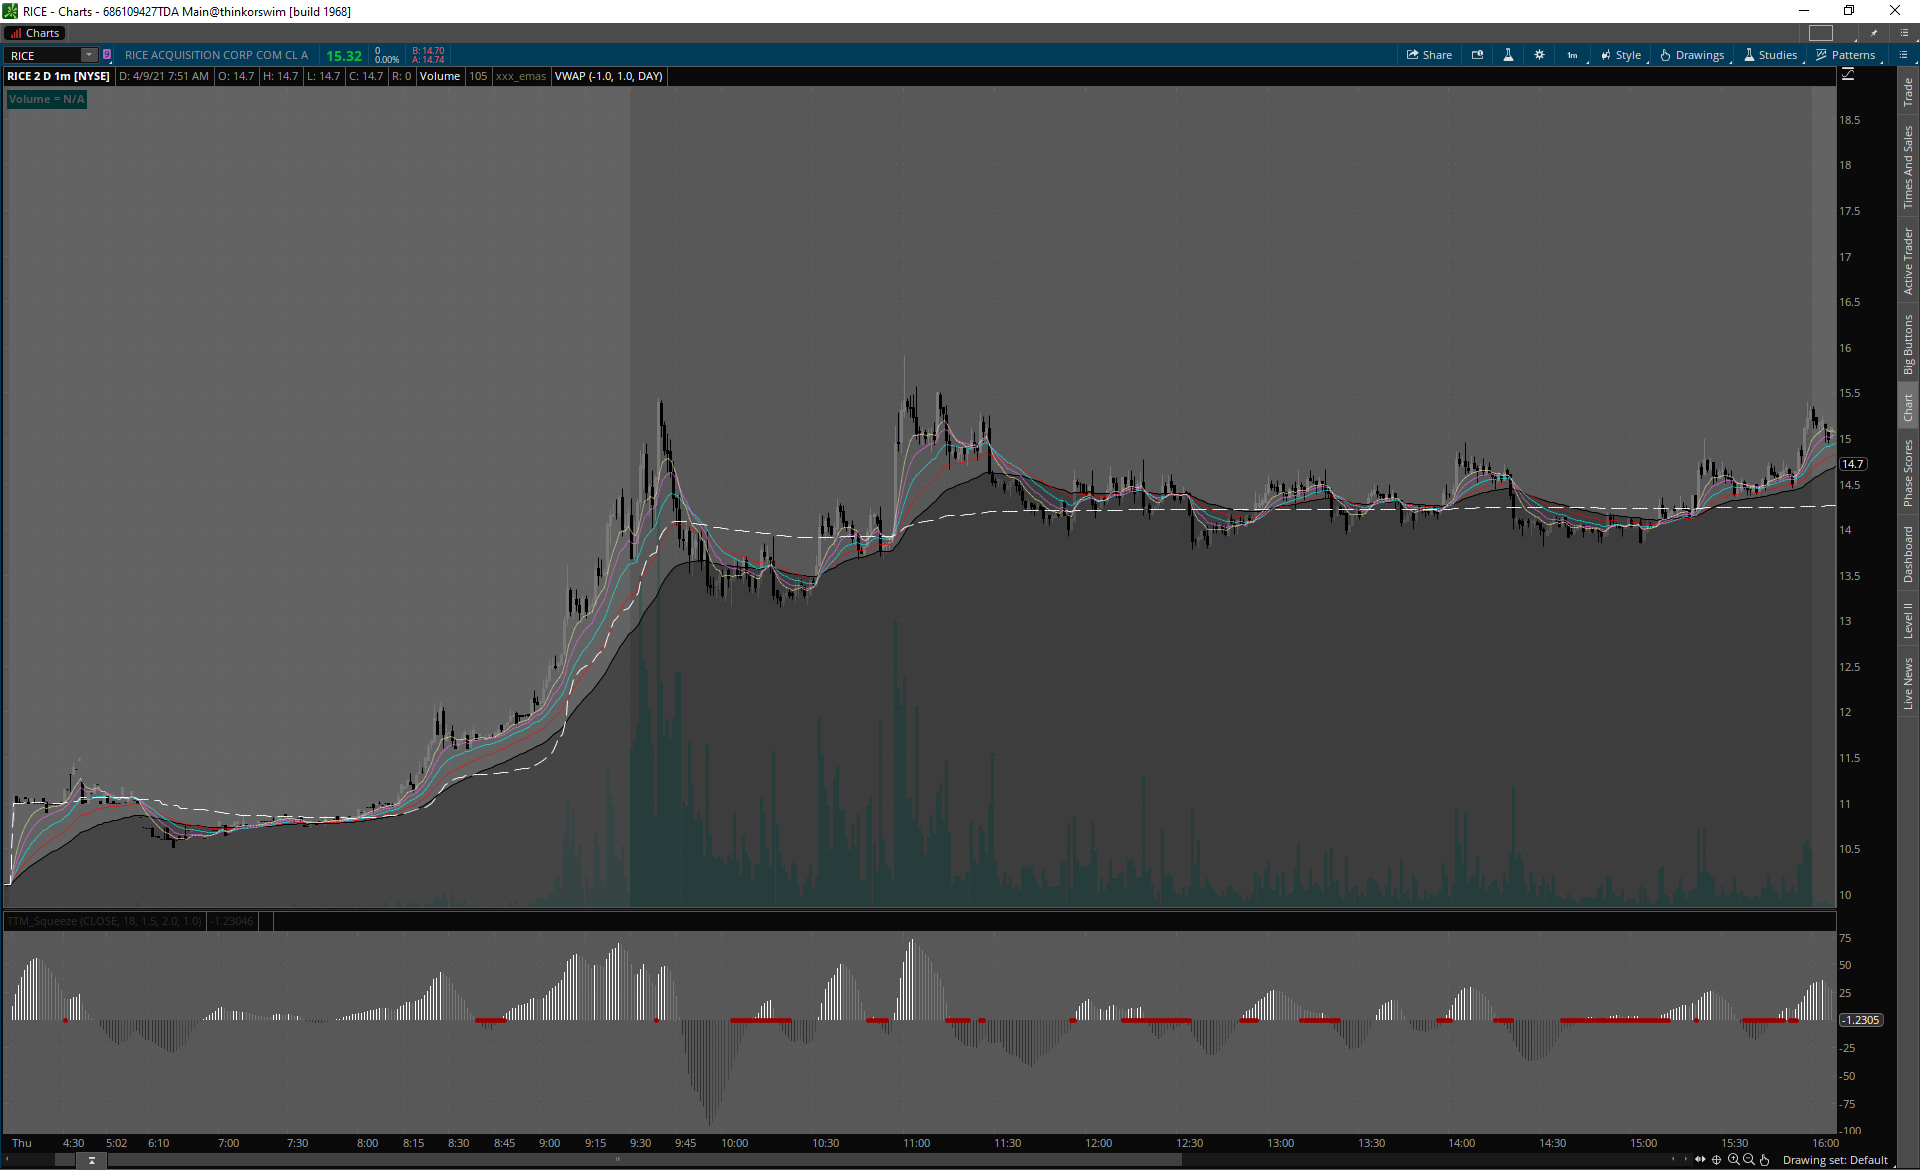Toggle price axis scale mode icon
The image size is (1920, 1170).
[1848, 75]
